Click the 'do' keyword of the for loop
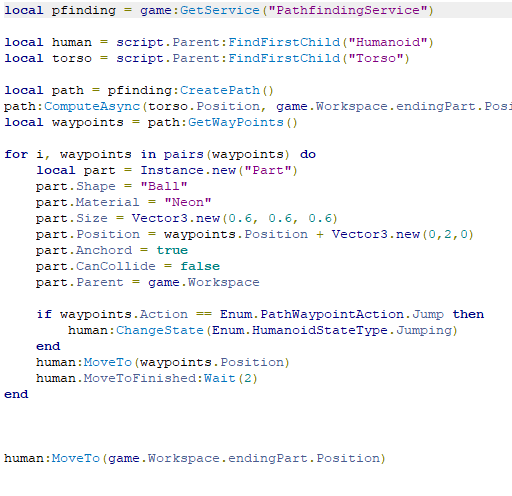 click(x=308, y=154)
